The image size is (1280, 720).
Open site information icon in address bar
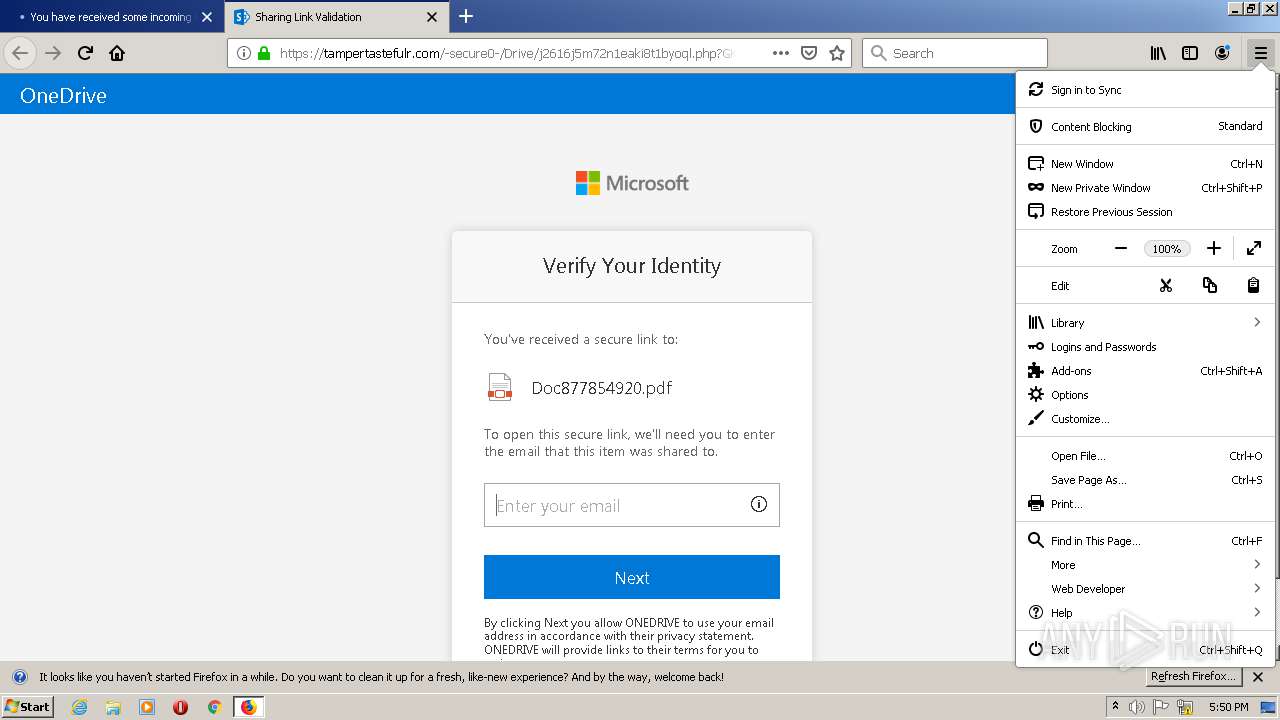coord(243,53)
